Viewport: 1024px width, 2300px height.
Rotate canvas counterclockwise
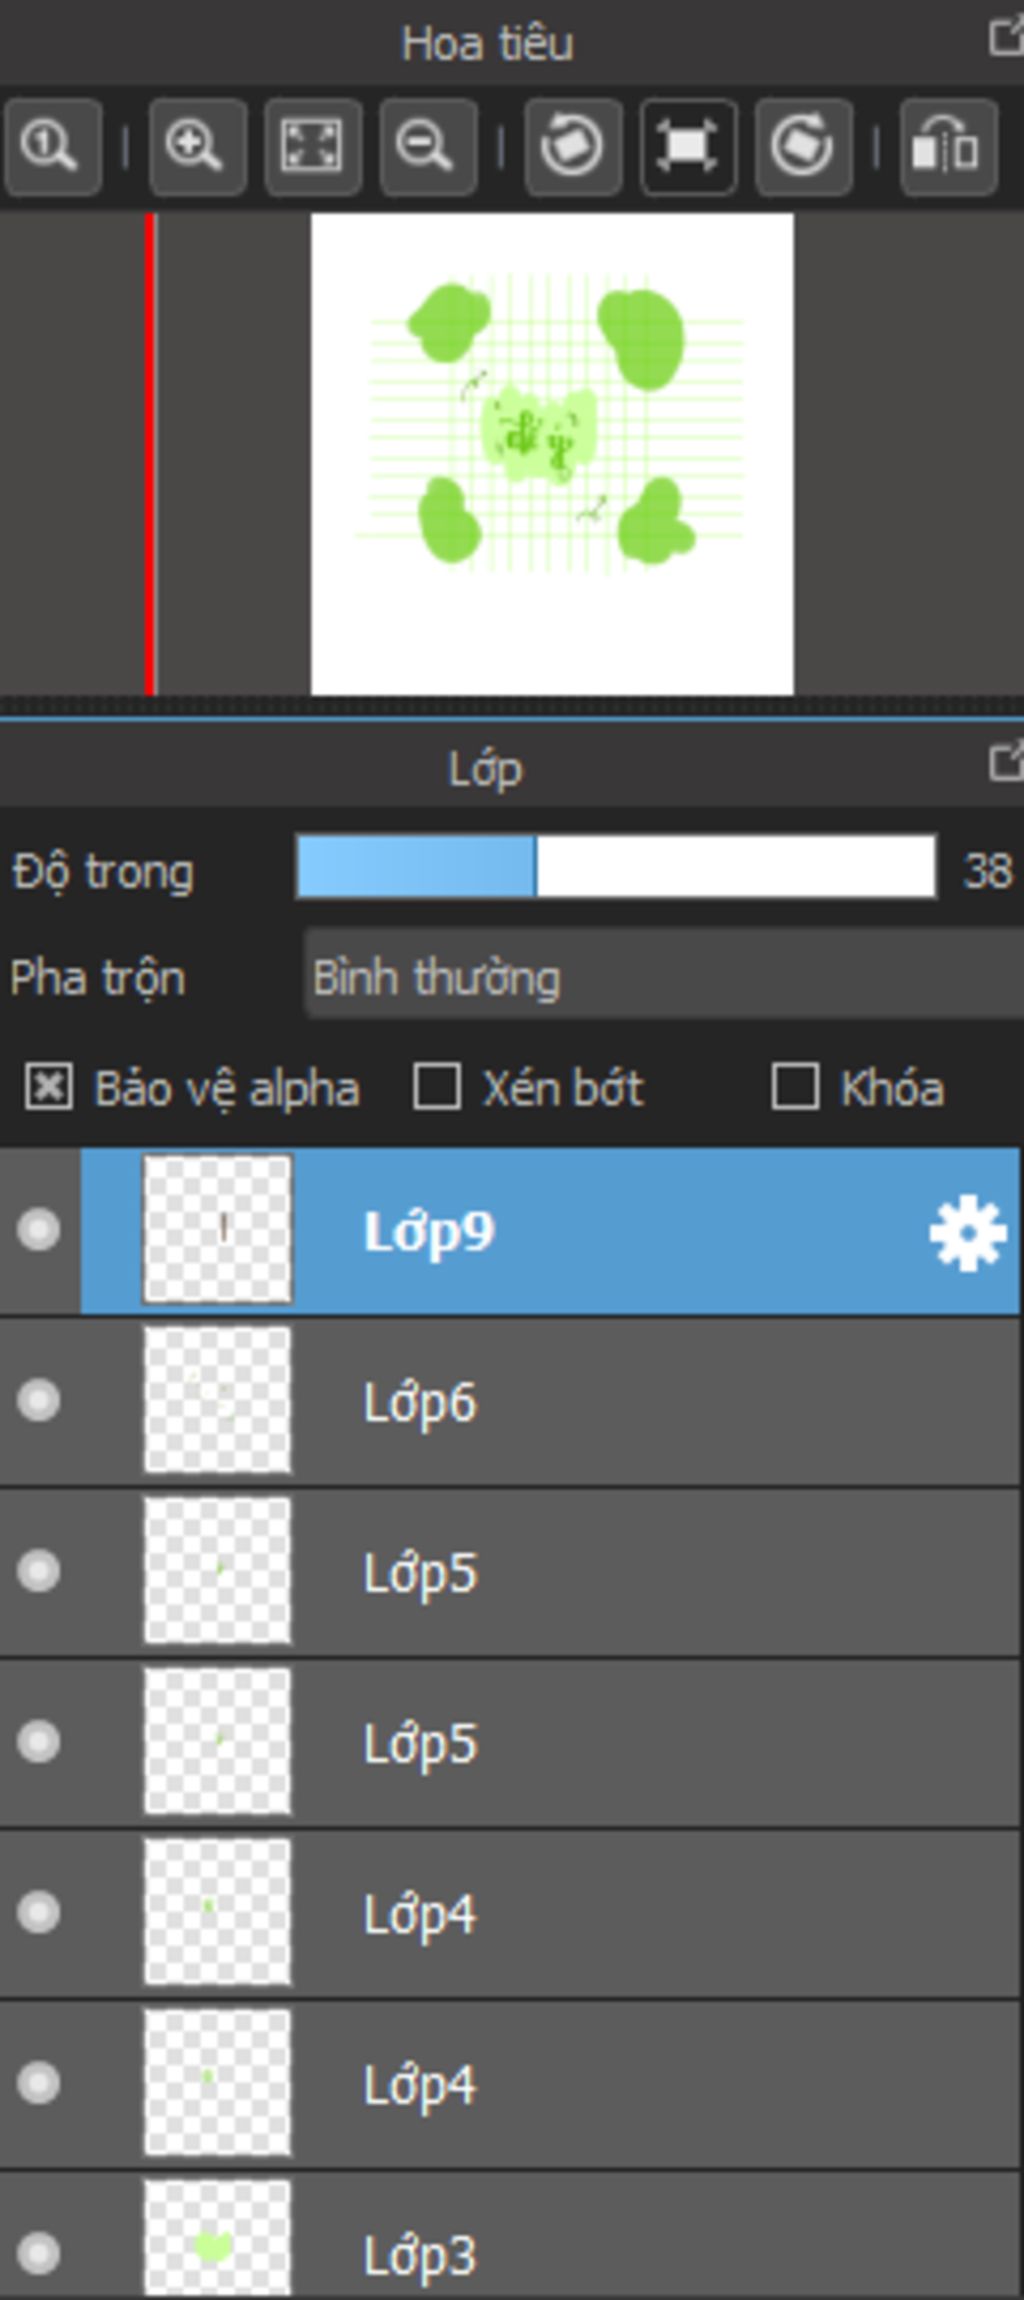click(x=573, y=147)
